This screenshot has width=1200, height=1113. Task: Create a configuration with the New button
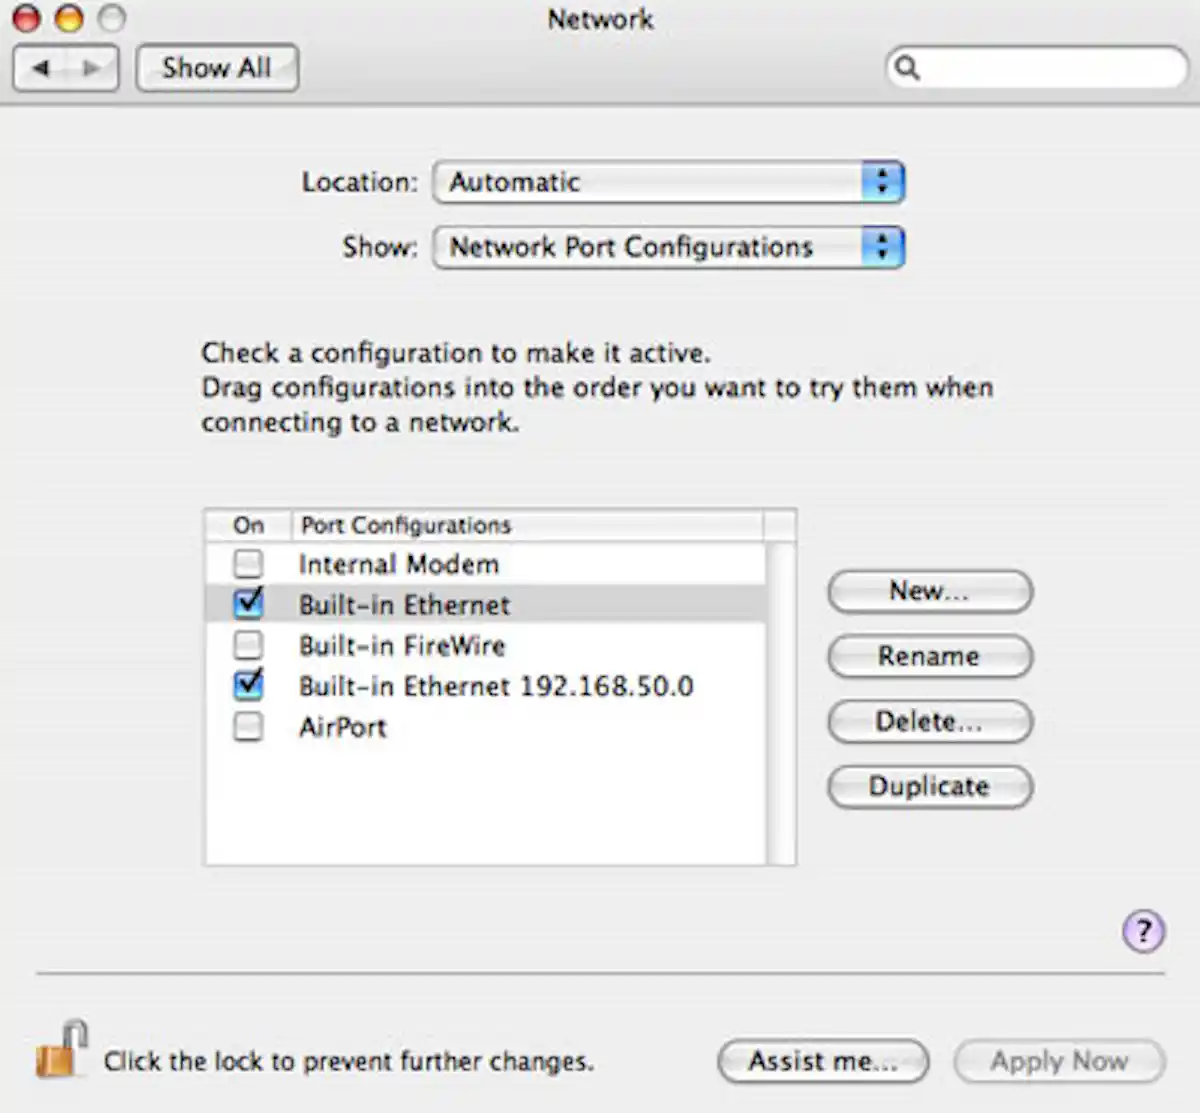[x=929, y=591]
